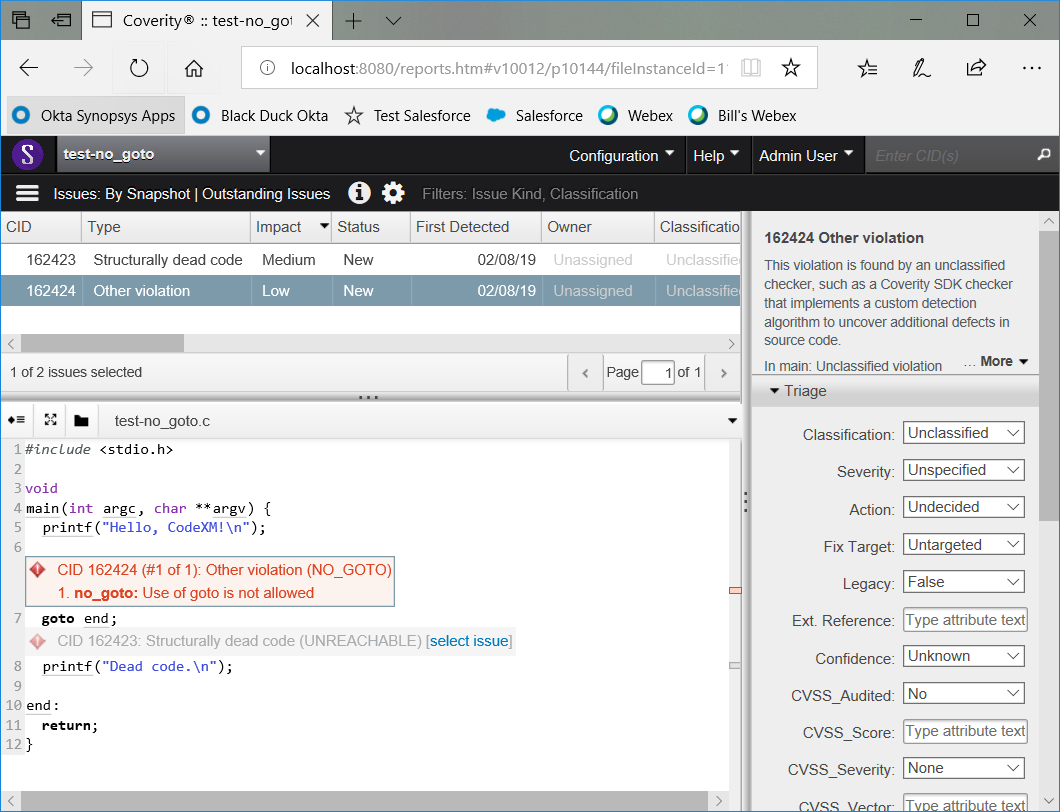Open the Fix Target dropdown
Viewport: 1060px width, 812px height.
click(963, 545)
